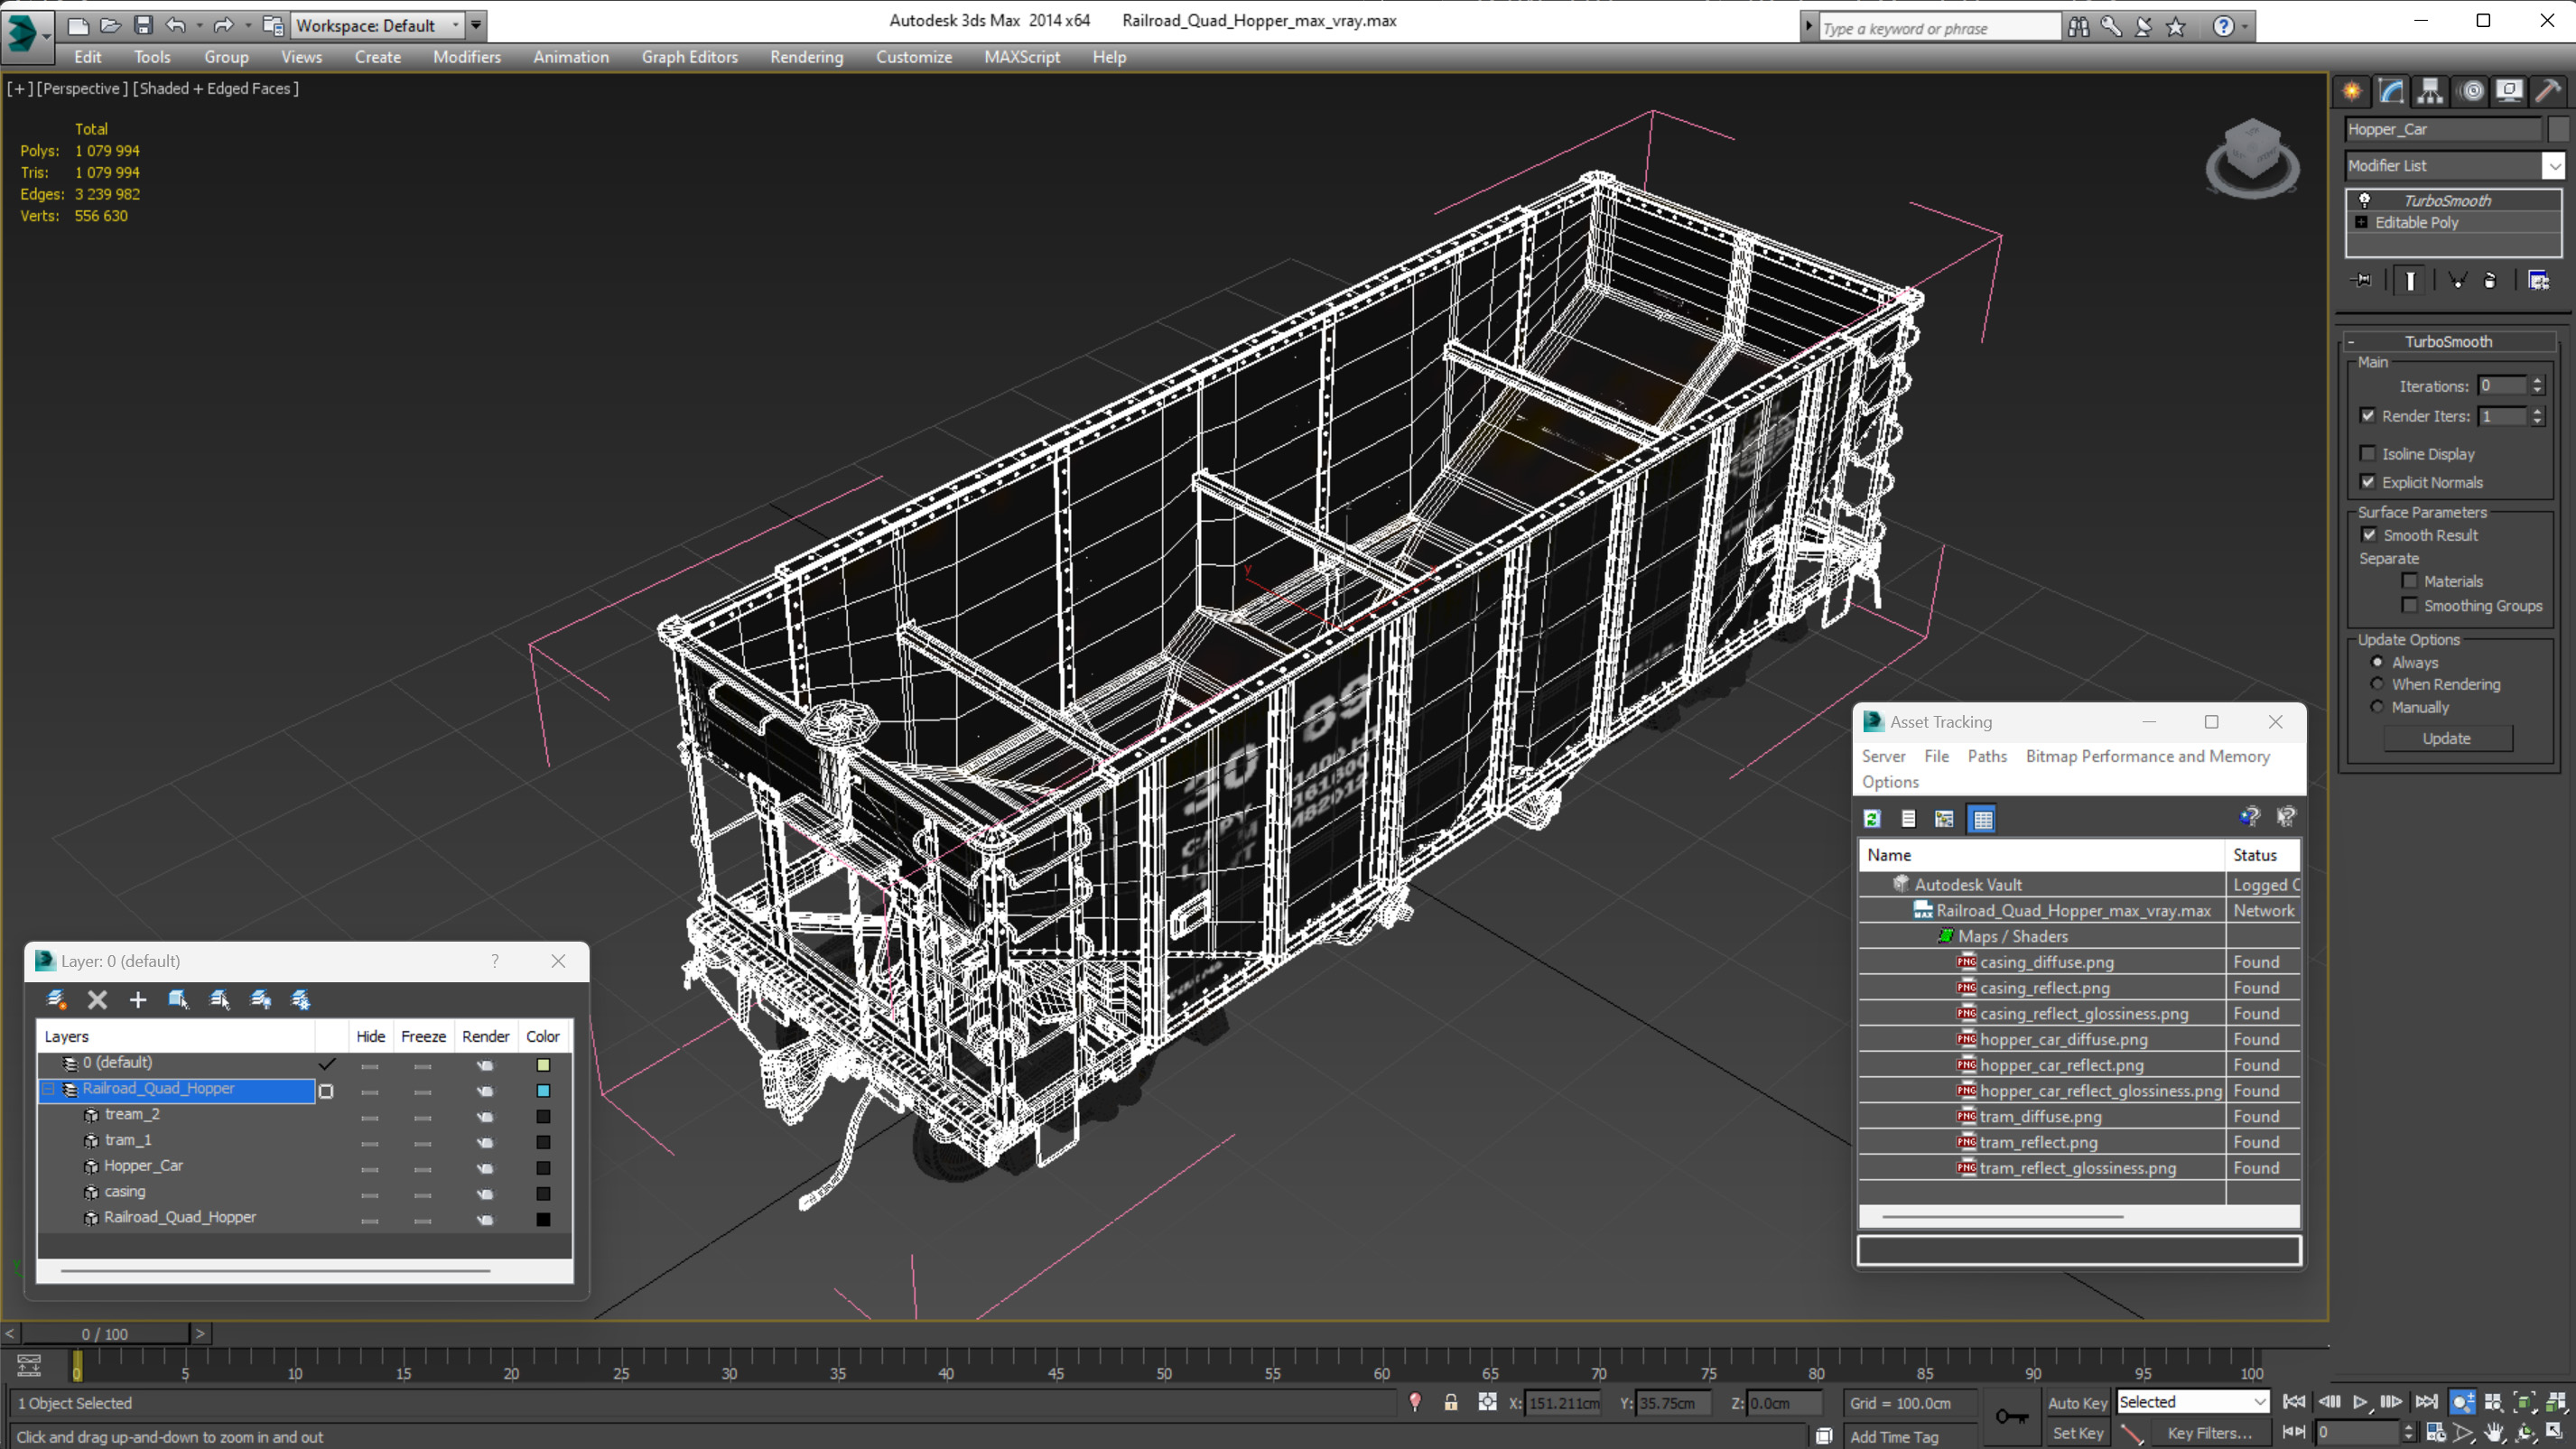
Task: Click the Undo arrow icon
Action: [x=176, y=25]
